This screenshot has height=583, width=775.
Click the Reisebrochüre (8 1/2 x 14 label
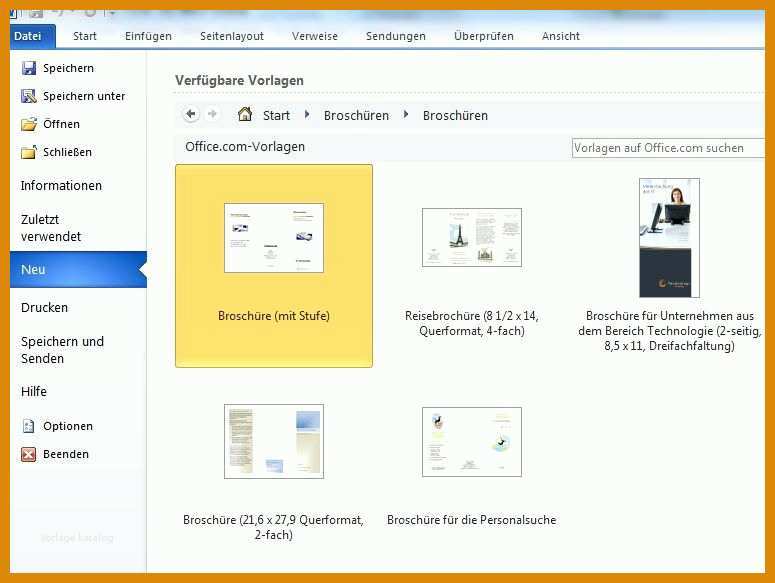[472, 323]
